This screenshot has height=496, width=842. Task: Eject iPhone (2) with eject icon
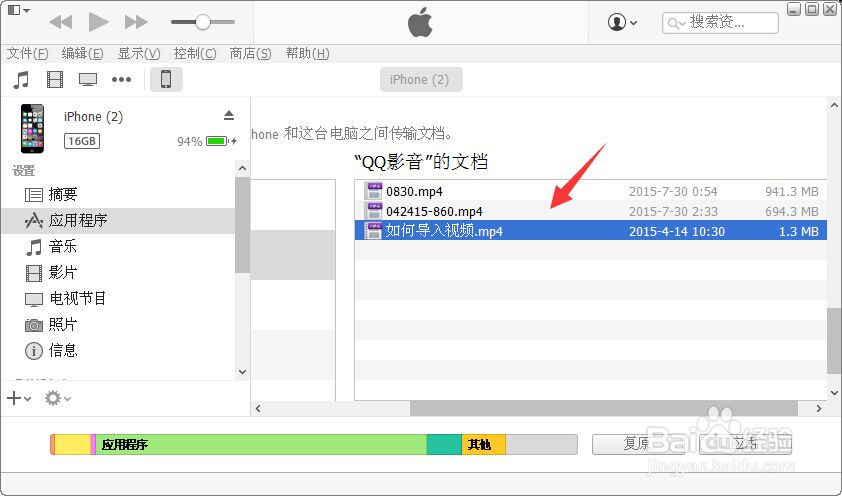click(x=229, y=115)
